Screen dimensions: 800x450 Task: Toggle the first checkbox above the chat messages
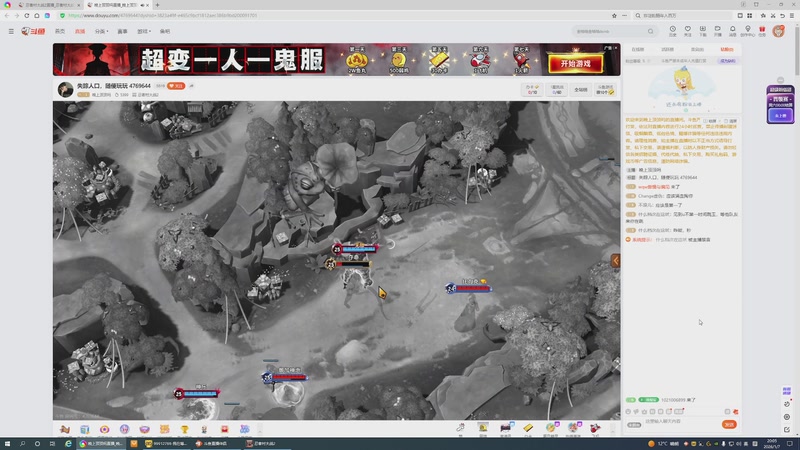[706, 121]
